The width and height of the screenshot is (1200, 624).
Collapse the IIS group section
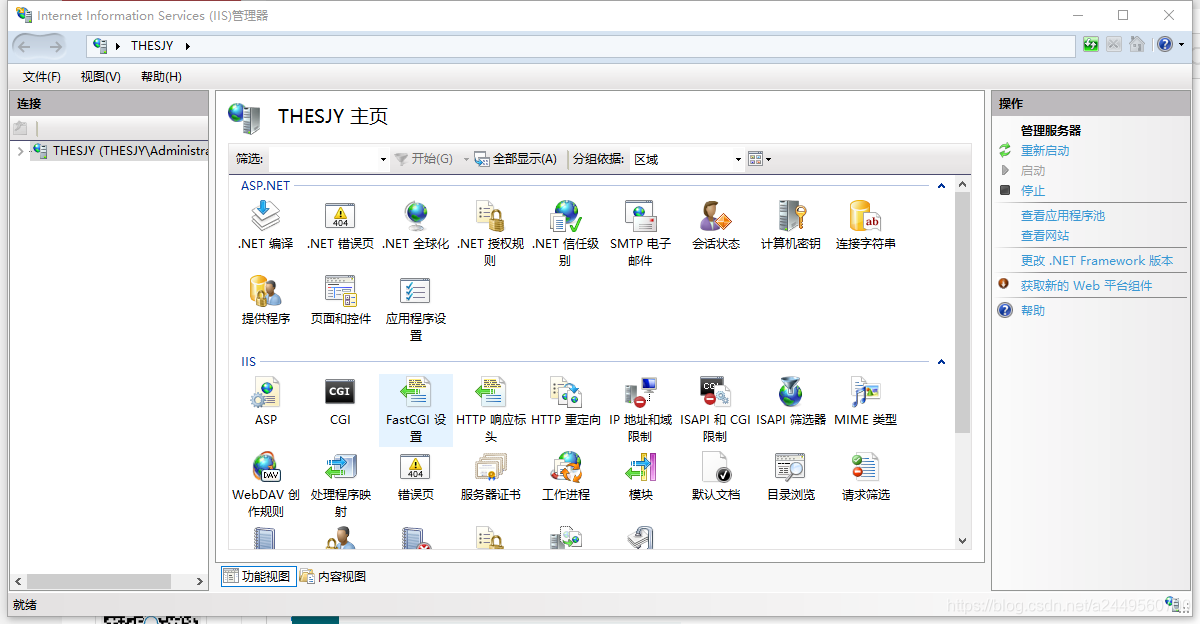(x=941, y=362)
